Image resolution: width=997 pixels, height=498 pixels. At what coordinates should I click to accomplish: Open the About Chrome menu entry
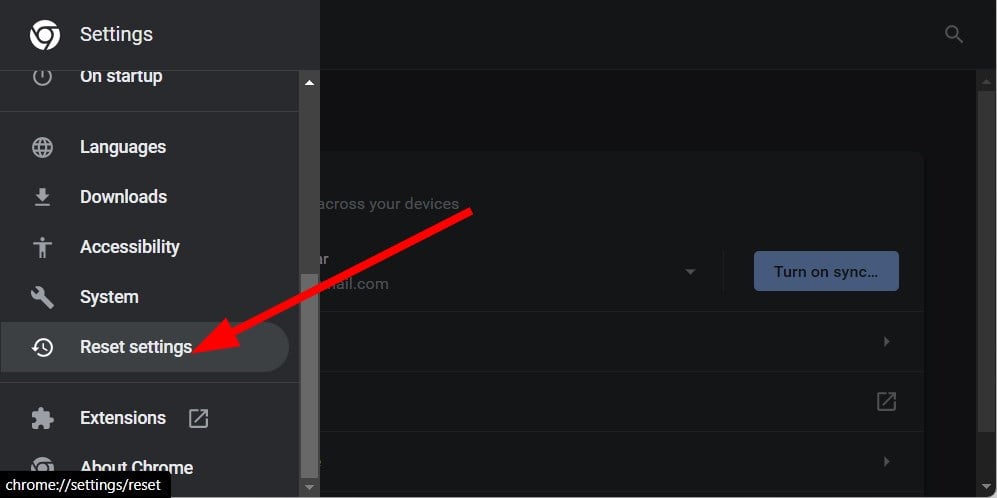click(x=136, y=467)
